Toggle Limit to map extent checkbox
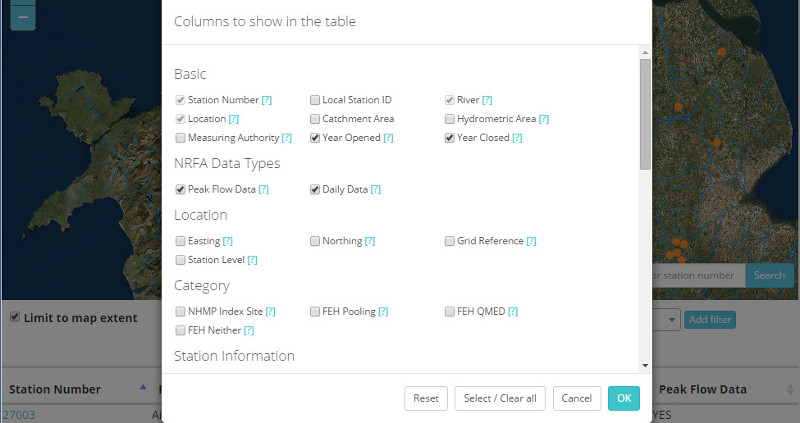Screen dimensions: 800x423 click(x=15, y=317)
